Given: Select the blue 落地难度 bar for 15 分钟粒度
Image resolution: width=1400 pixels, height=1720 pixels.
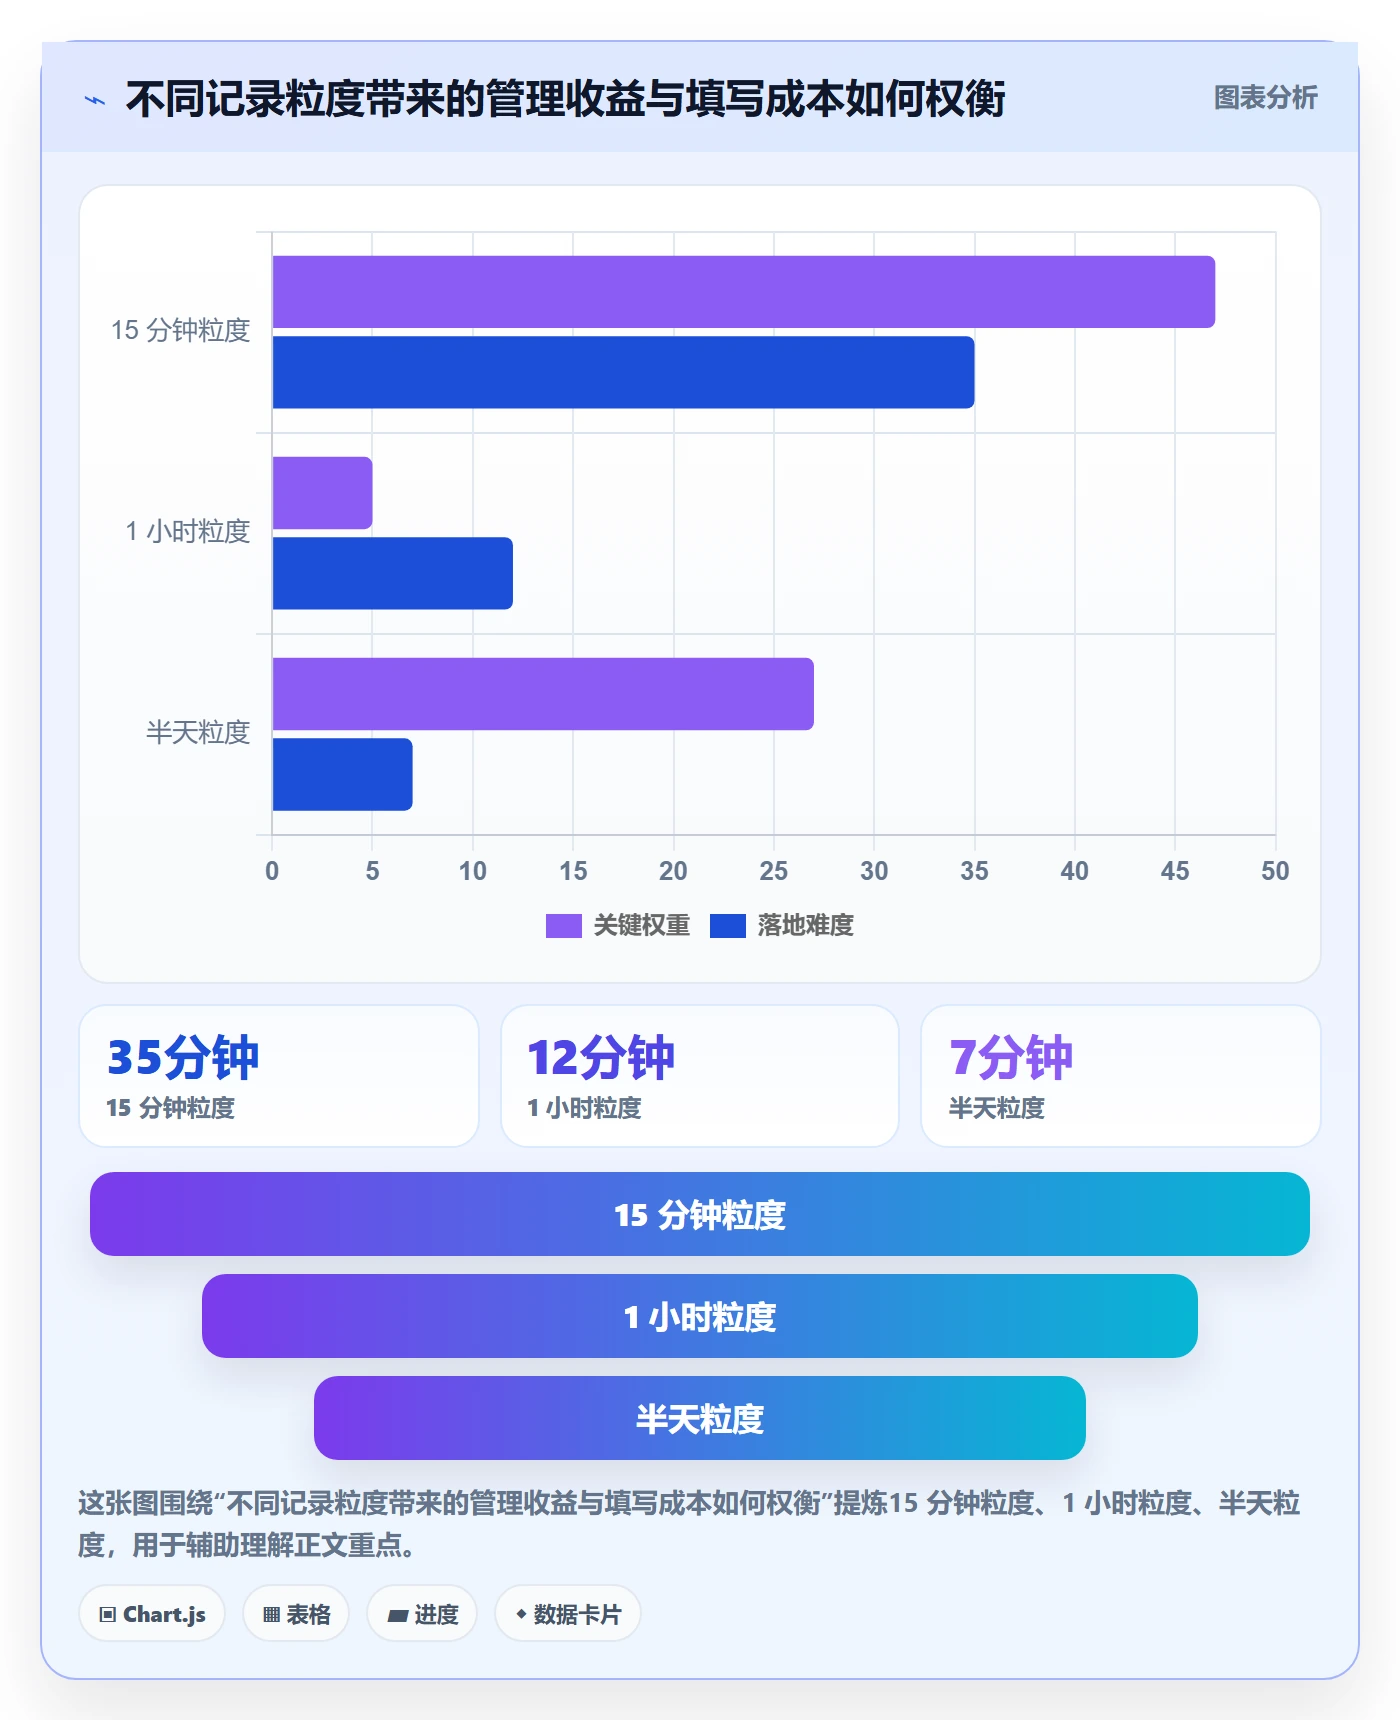Looking at the screenshot, I should point(623,372).
